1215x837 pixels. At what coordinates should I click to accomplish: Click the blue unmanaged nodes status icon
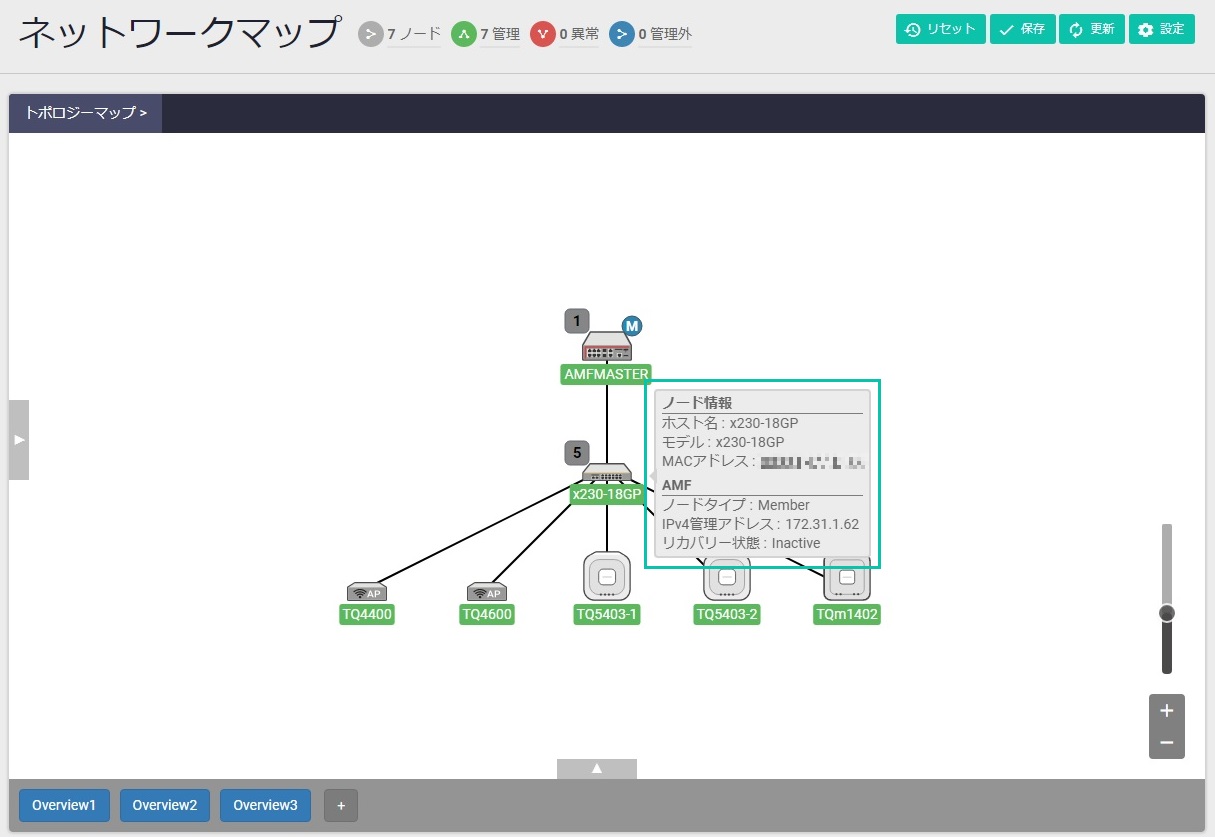622,35
